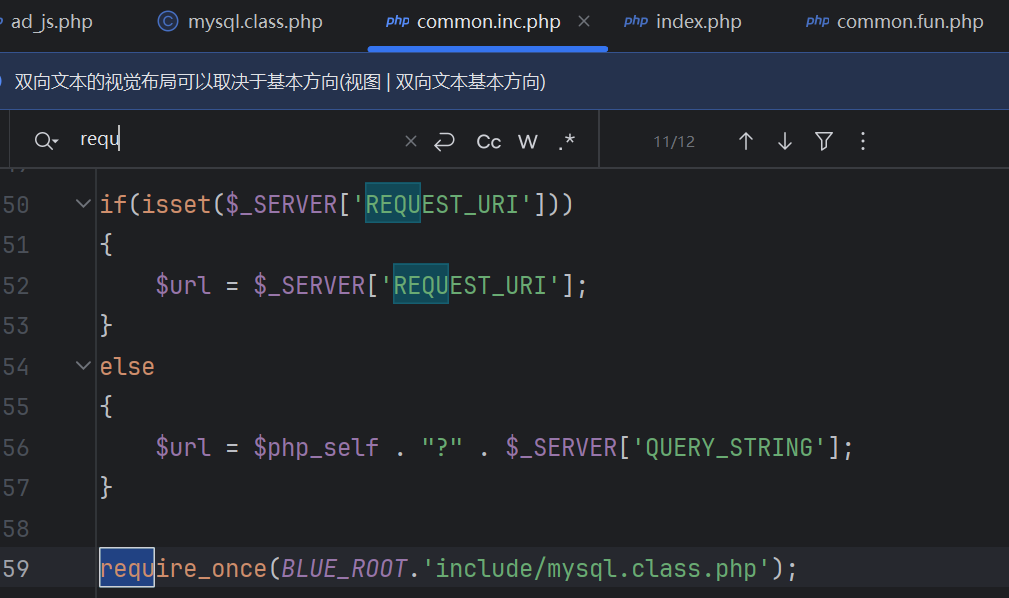Screen dimensions: 1009x598
Task: Click the new line icon in search
Action: [445, 141]
